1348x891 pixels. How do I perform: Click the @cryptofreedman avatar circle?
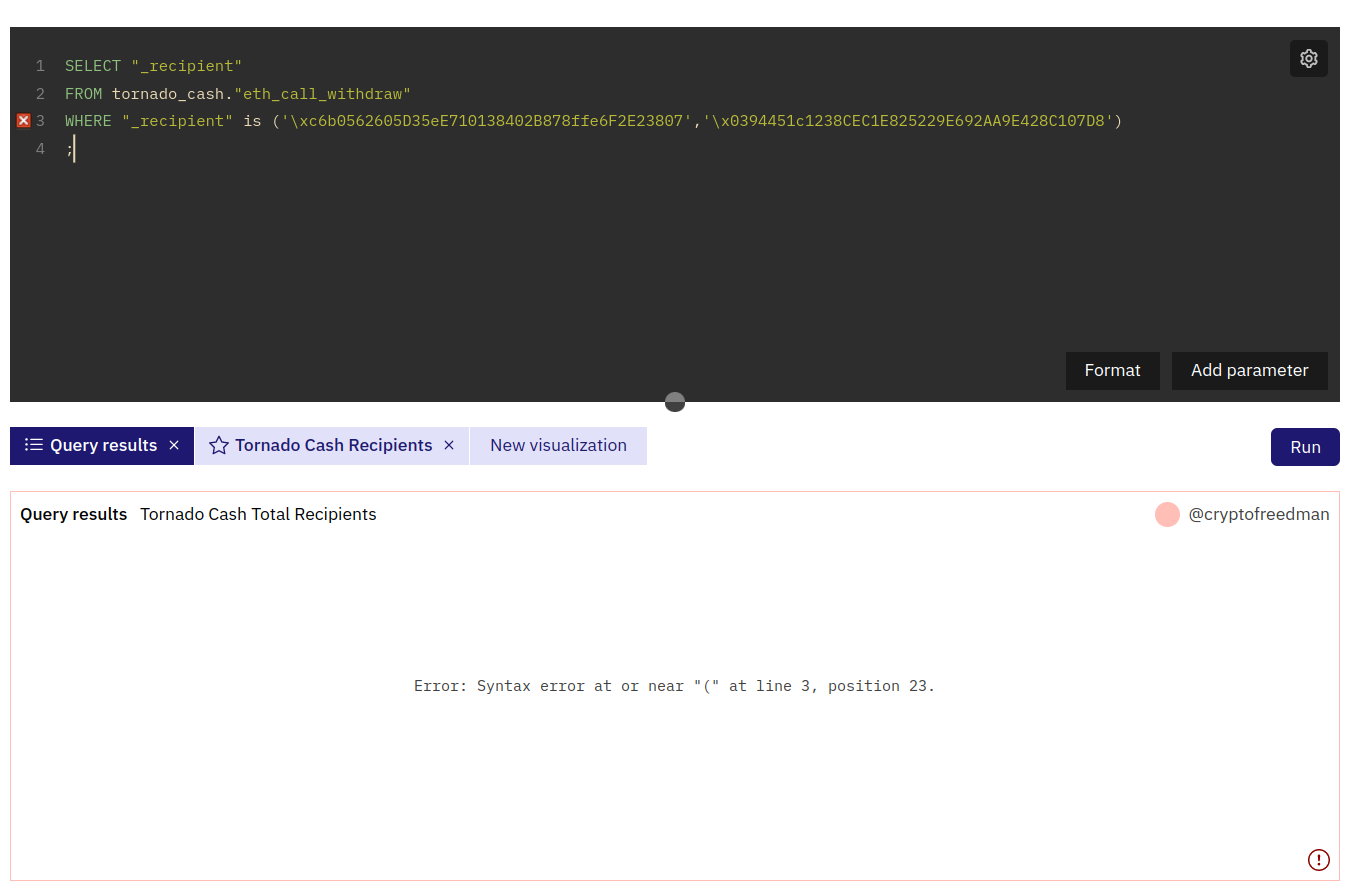[1167, 514]
